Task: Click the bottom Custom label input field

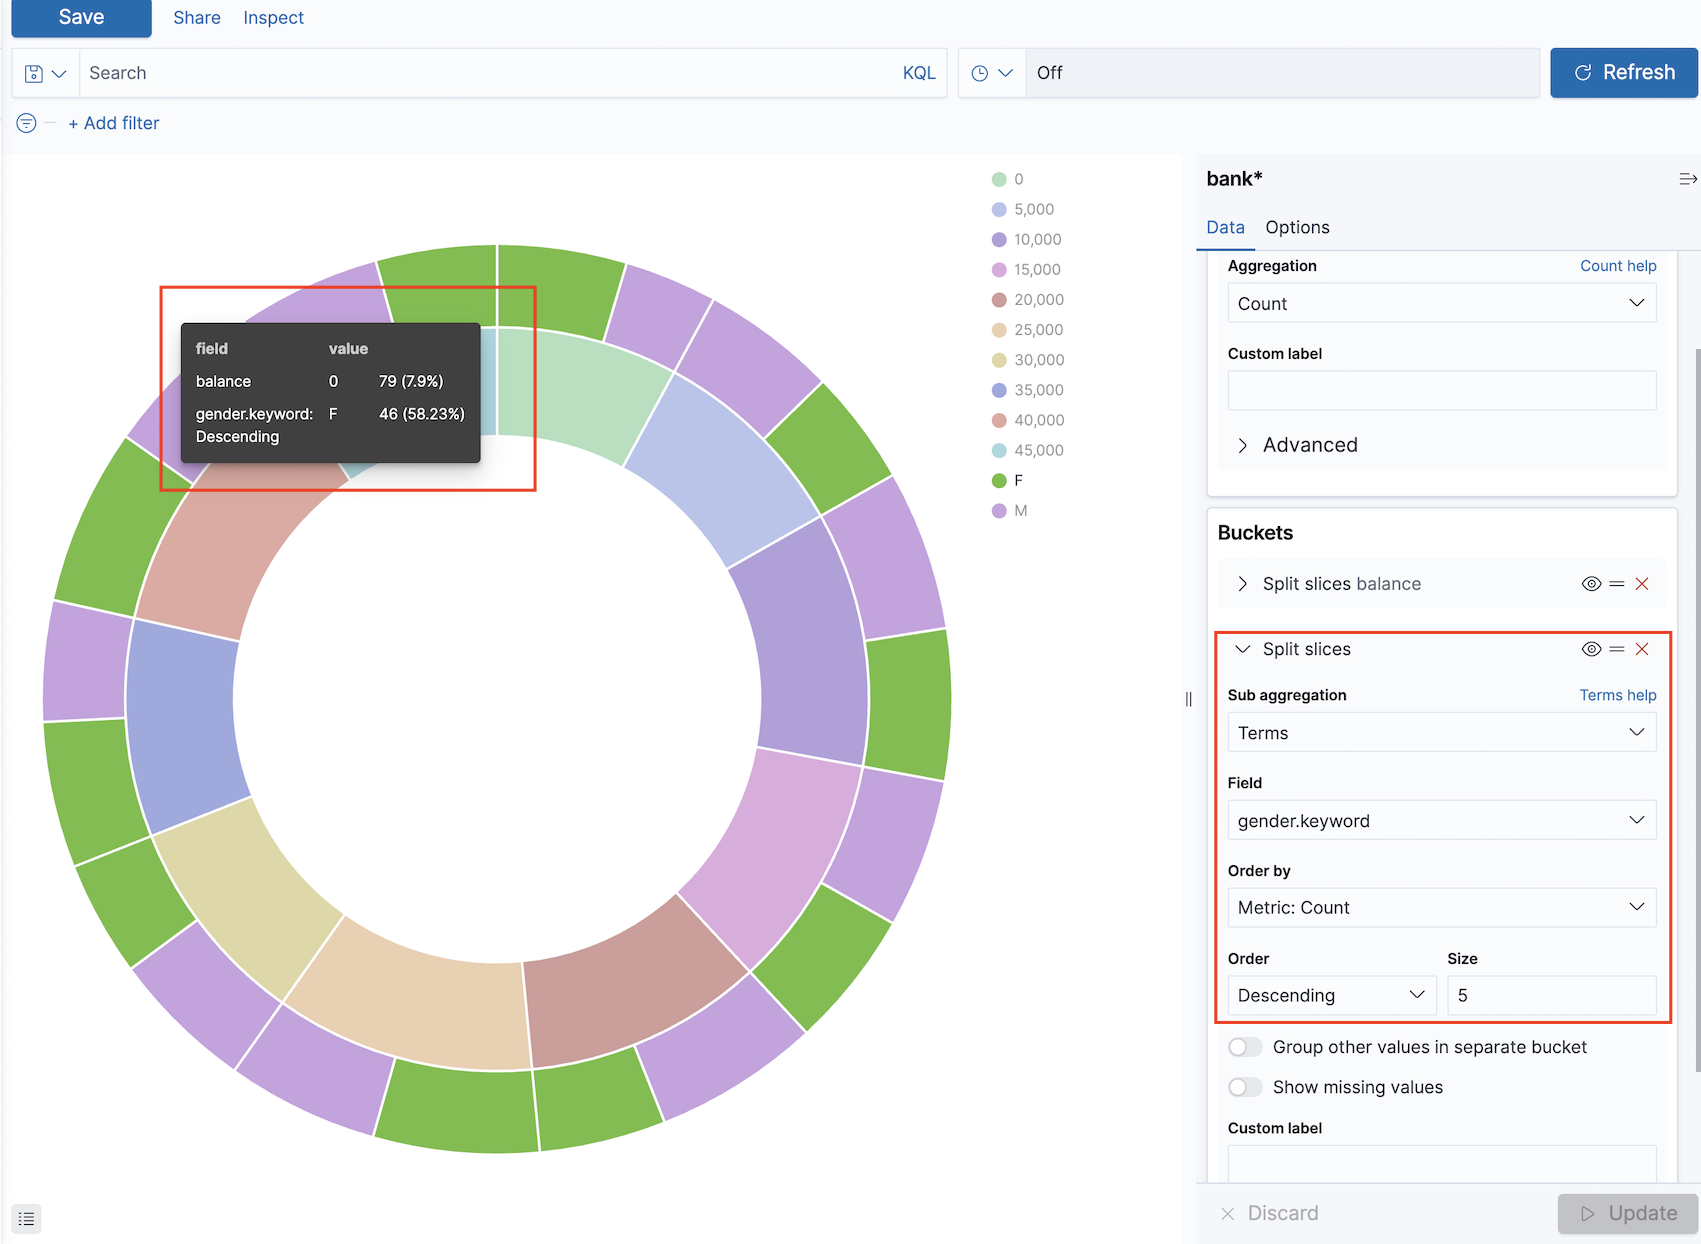Action: (1441, 1163)
